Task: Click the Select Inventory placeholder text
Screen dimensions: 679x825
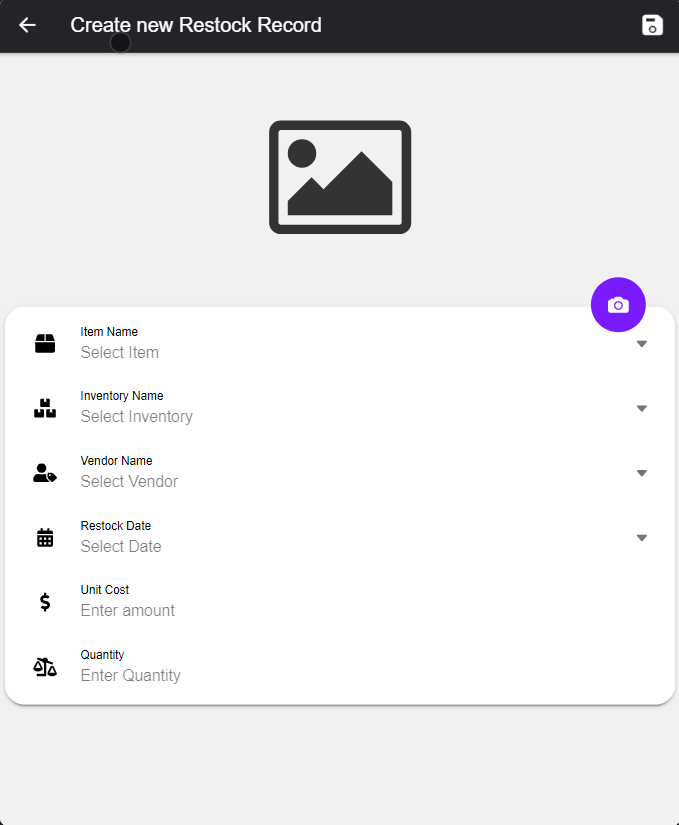Action: [137, 417]
